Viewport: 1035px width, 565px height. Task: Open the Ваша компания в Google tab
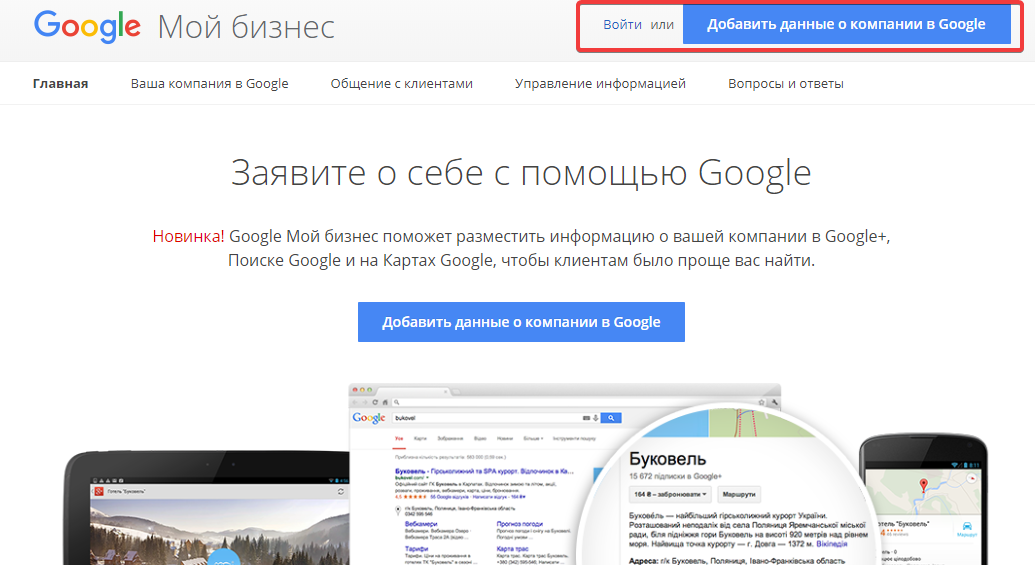[209, 84]
